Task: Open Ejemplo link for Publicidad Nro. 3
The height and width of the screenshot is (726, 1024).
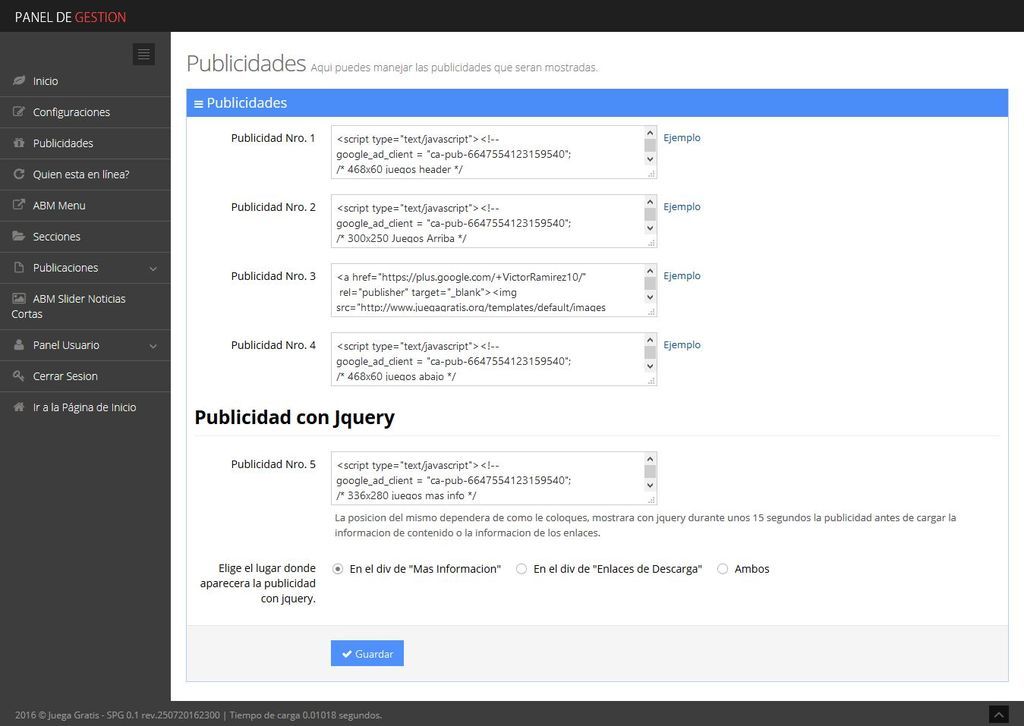Action: (682, 276)
